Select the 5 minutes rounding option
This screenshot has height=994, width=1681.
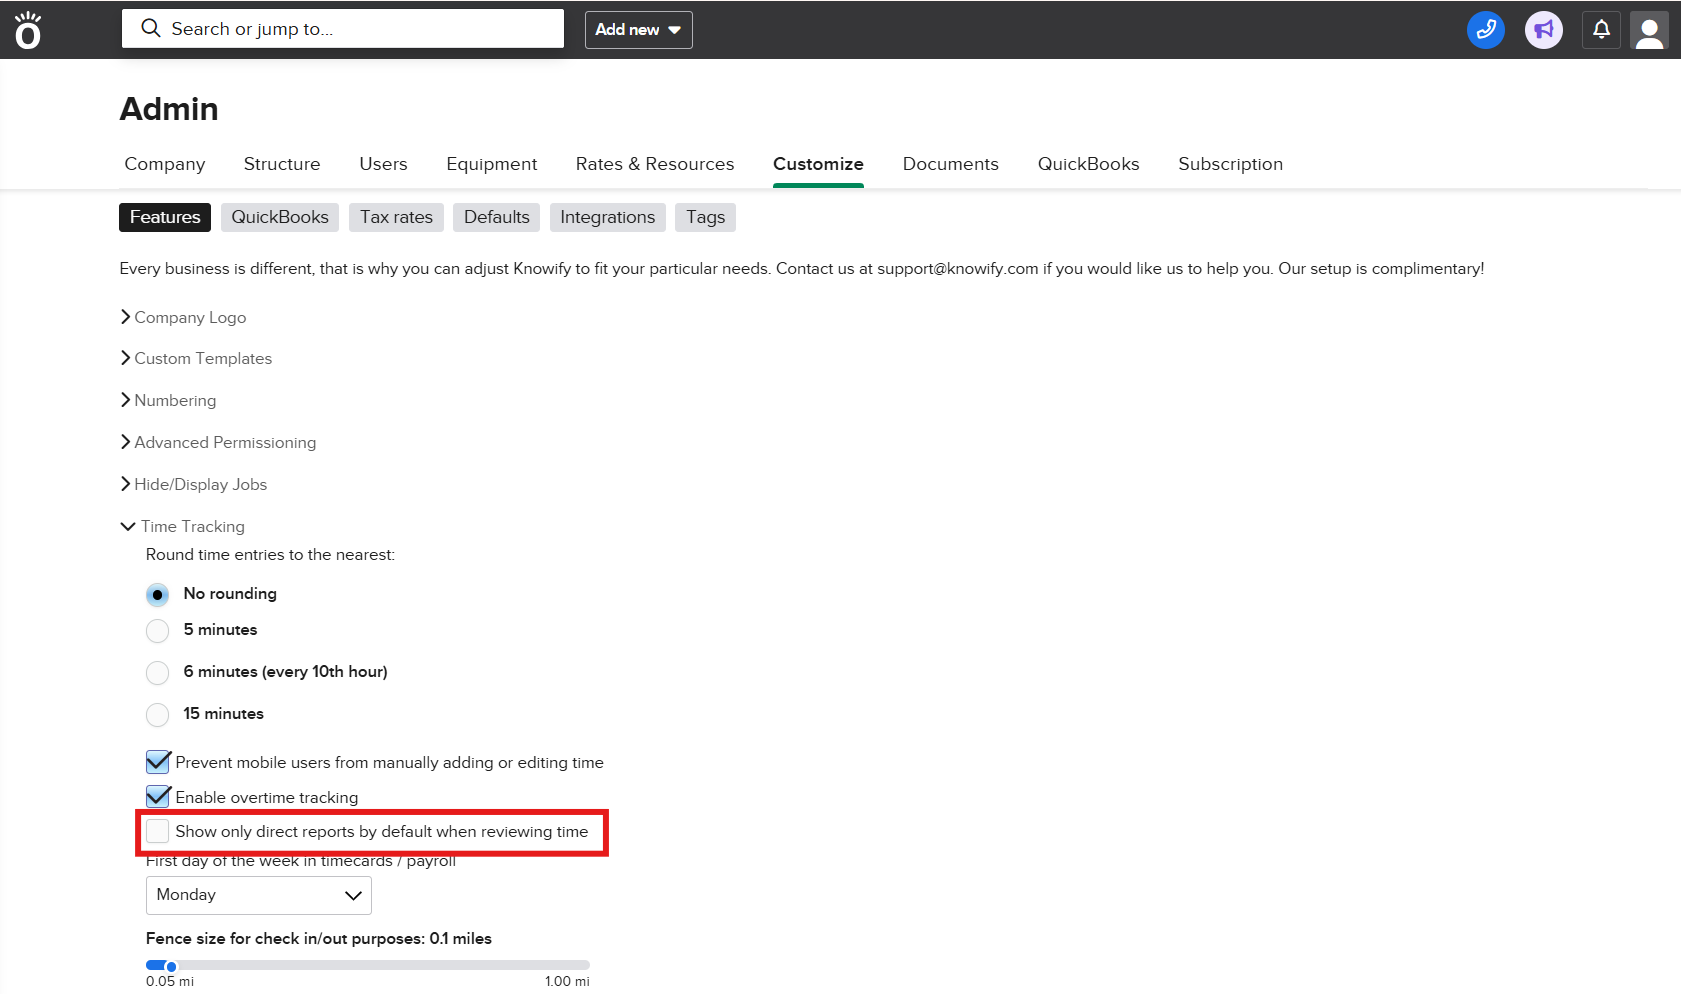click(x=158, y=631)
